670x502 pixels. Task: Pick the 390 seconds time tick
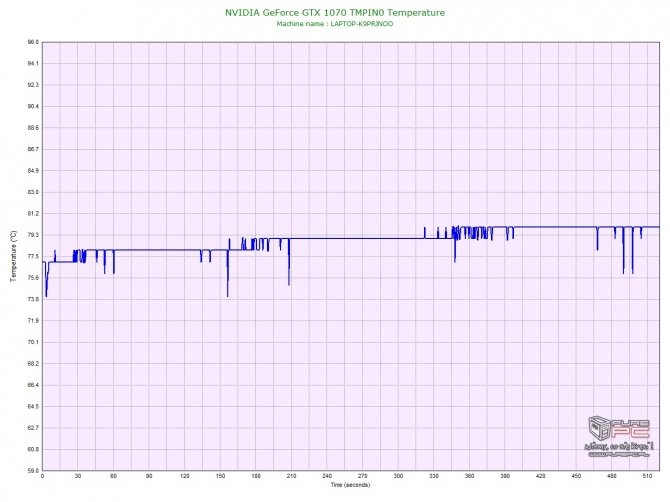pyautogui.click(x=505, y=476)
